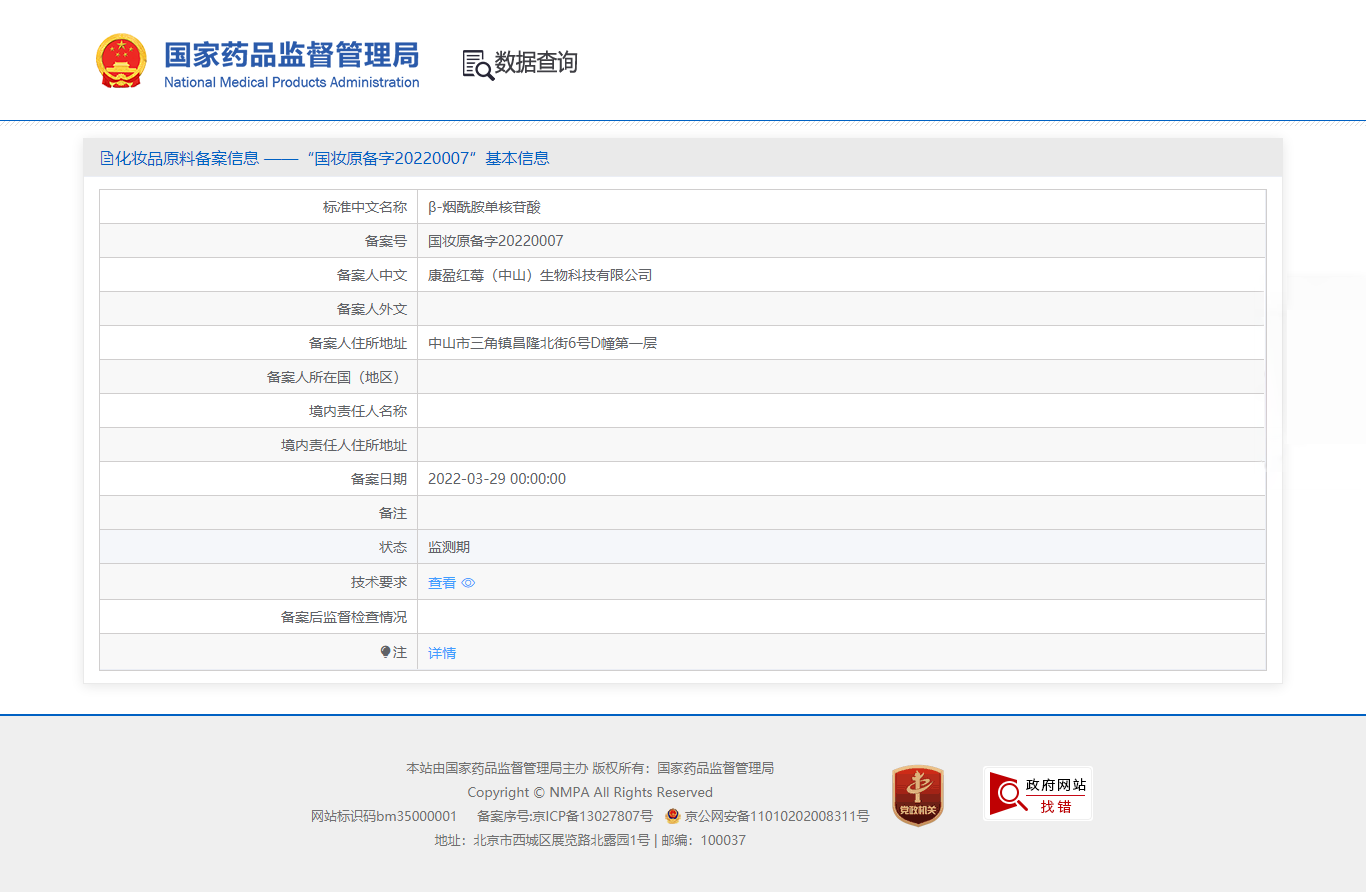Click the filing number value 国妆原备字20220007

pos(495,241)
